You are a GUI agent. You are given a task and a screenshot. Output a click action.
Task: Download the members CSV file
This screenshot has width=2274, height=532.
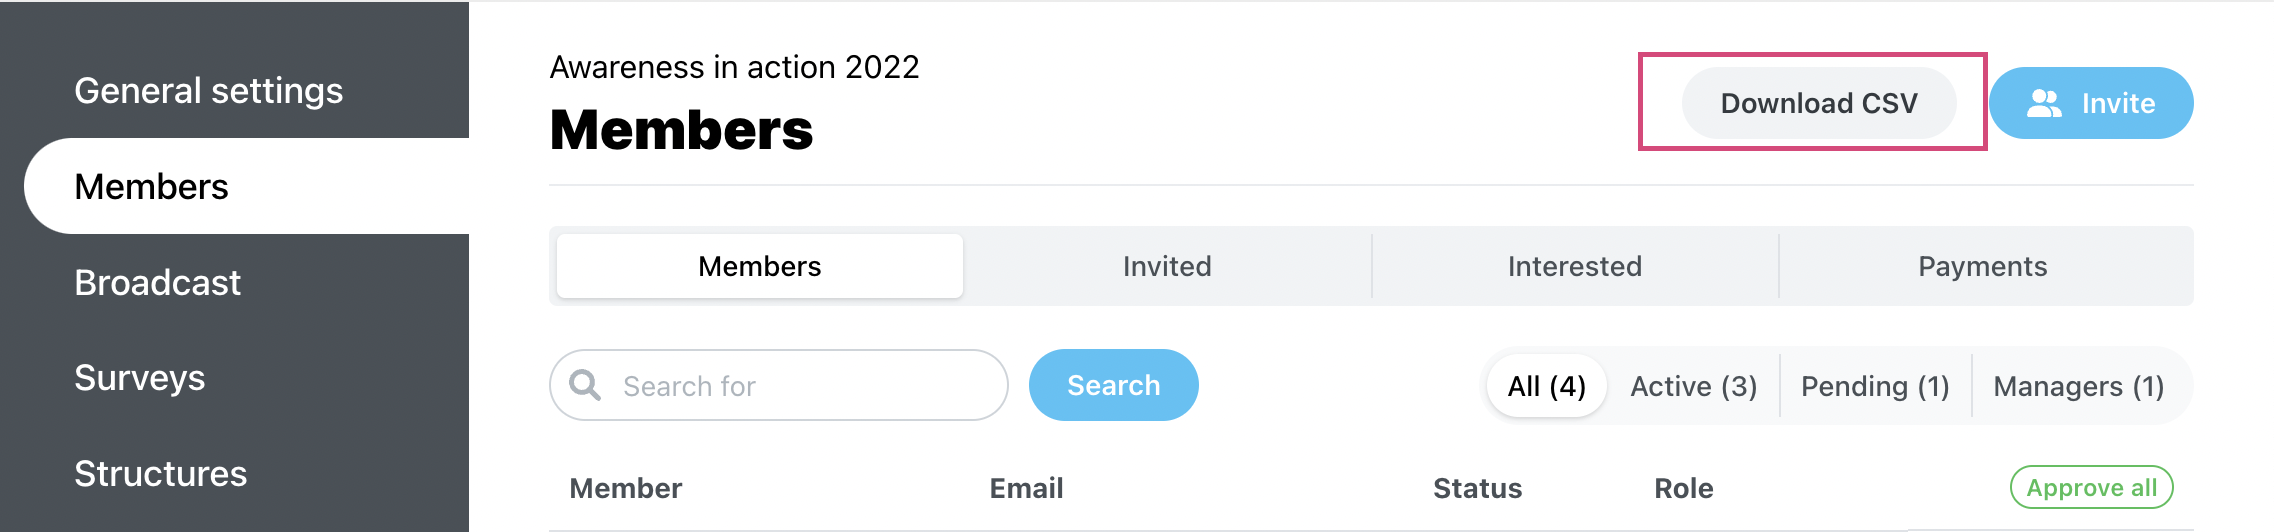(x=1819, y=103)
